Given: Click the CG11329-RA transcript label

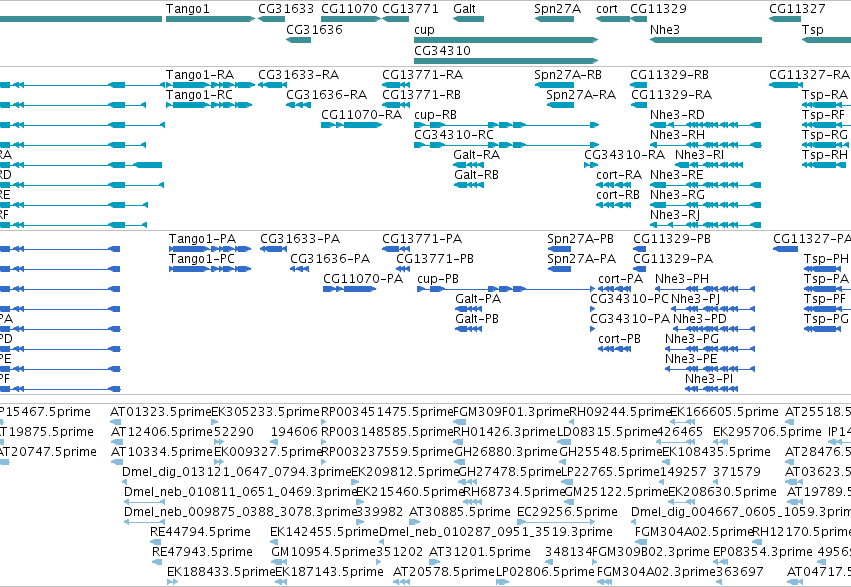Looking at the screenshot, I should (x=671, y=94).
